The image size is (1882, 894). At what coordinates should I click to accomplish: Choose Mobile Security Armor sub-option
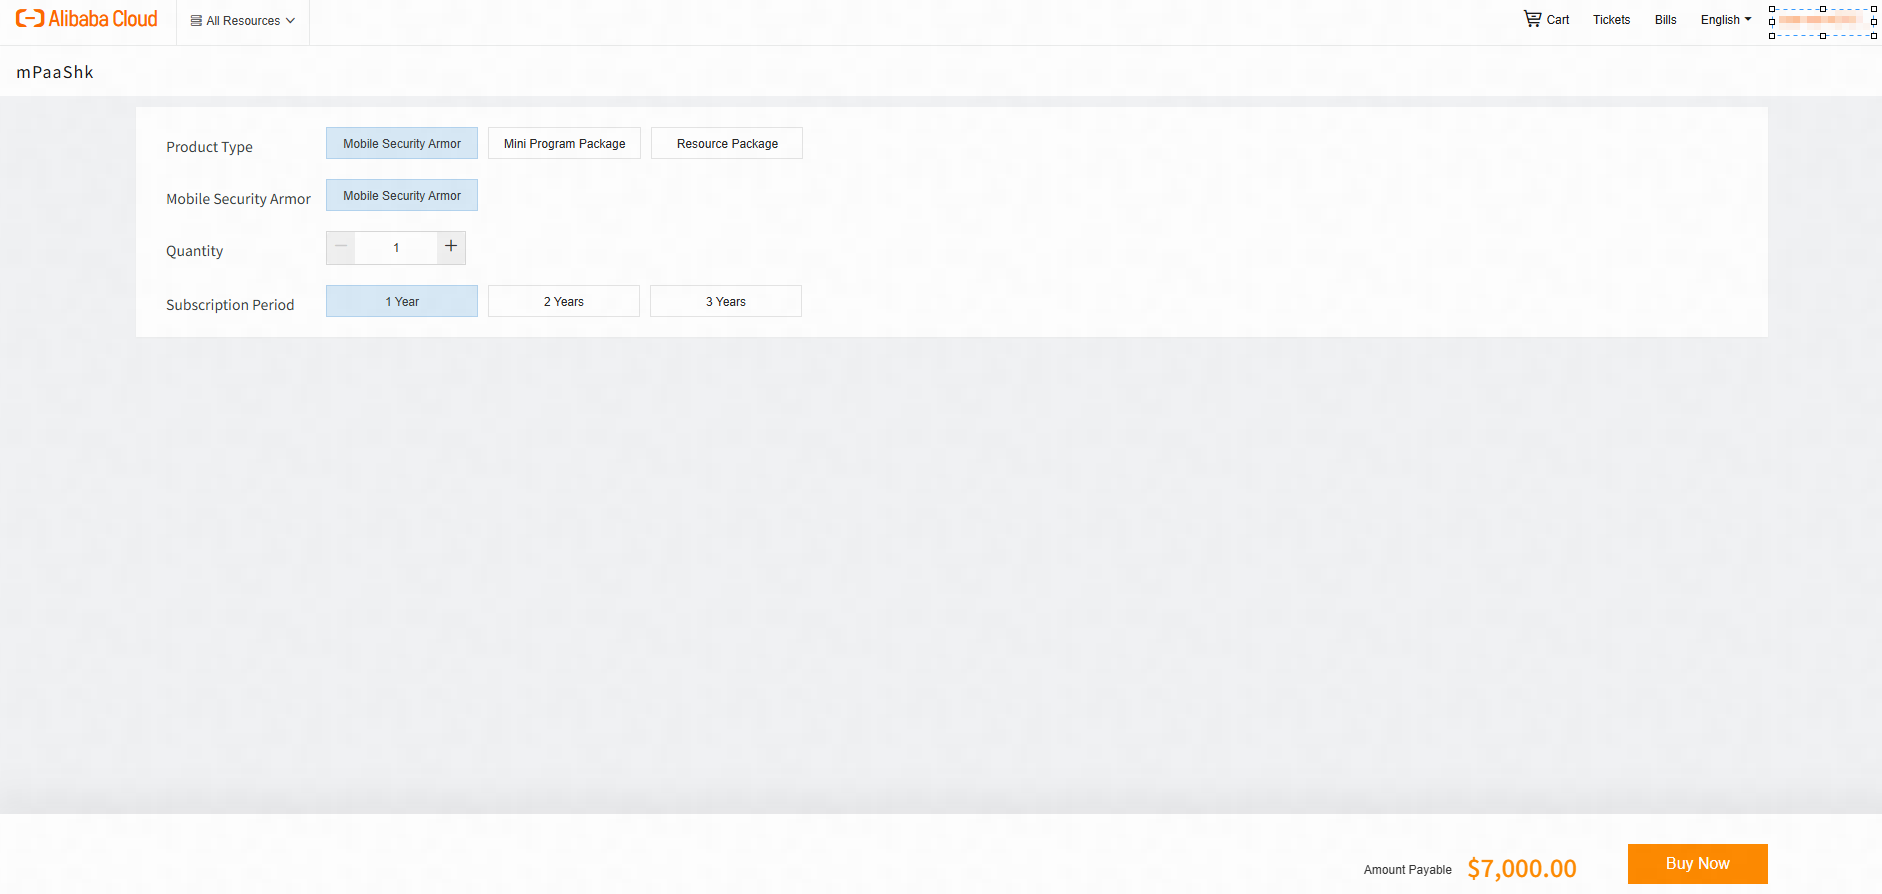click(x=402, y=196)
